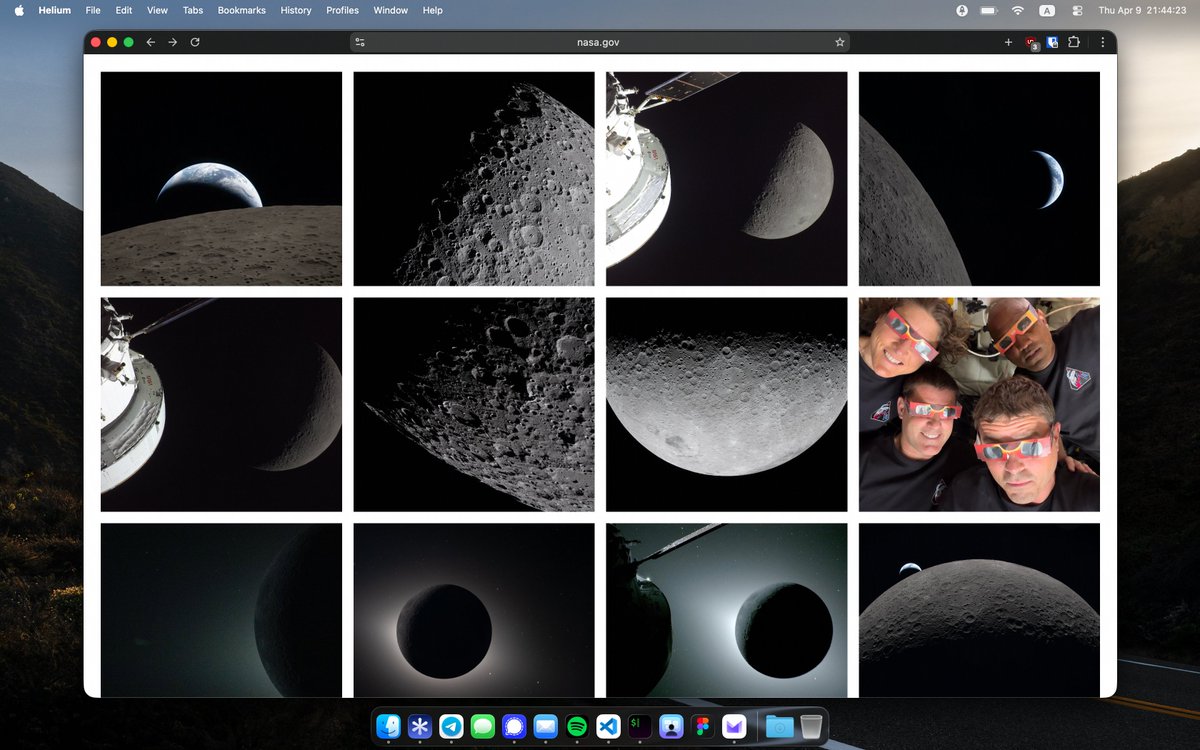Open Telegram from the Dock
Screen dimensions: 1200x750
tap(451, 727)
